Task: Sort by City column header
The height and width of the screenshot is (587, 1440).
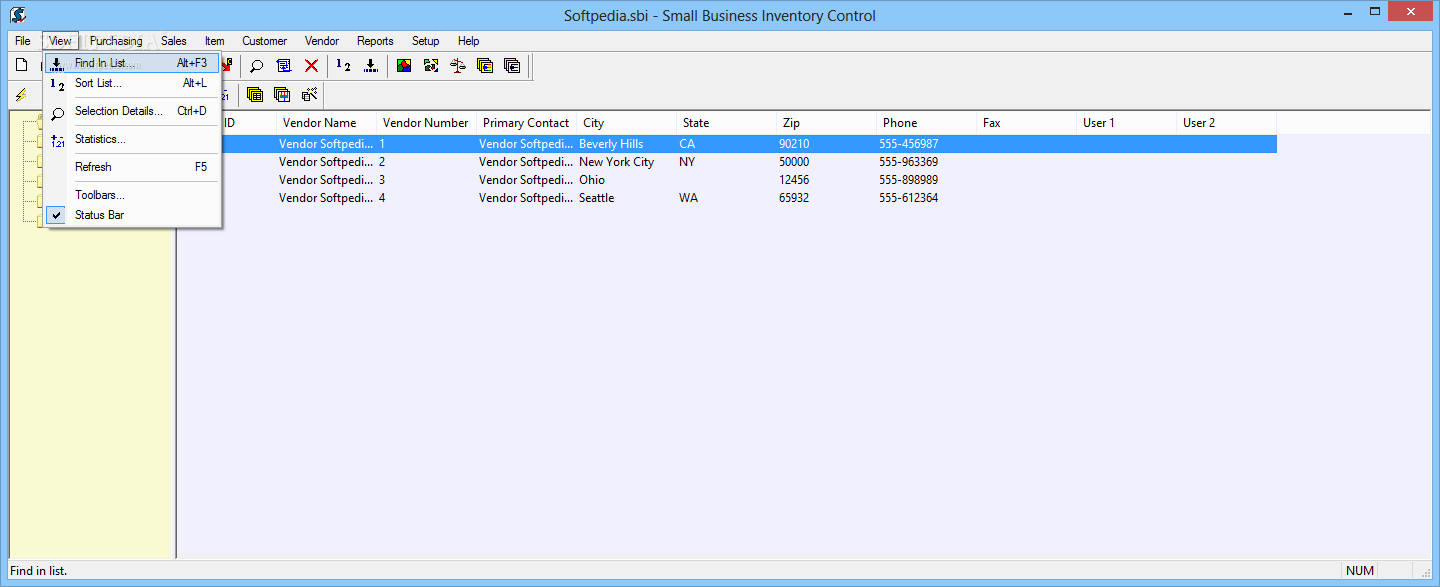Action: click(626, 123)
